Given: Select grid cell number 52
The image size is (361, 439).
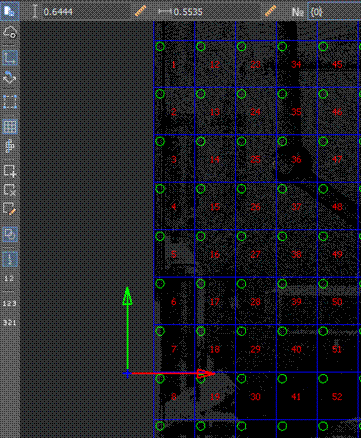Looking at the screenshot, I should [337, 397].
